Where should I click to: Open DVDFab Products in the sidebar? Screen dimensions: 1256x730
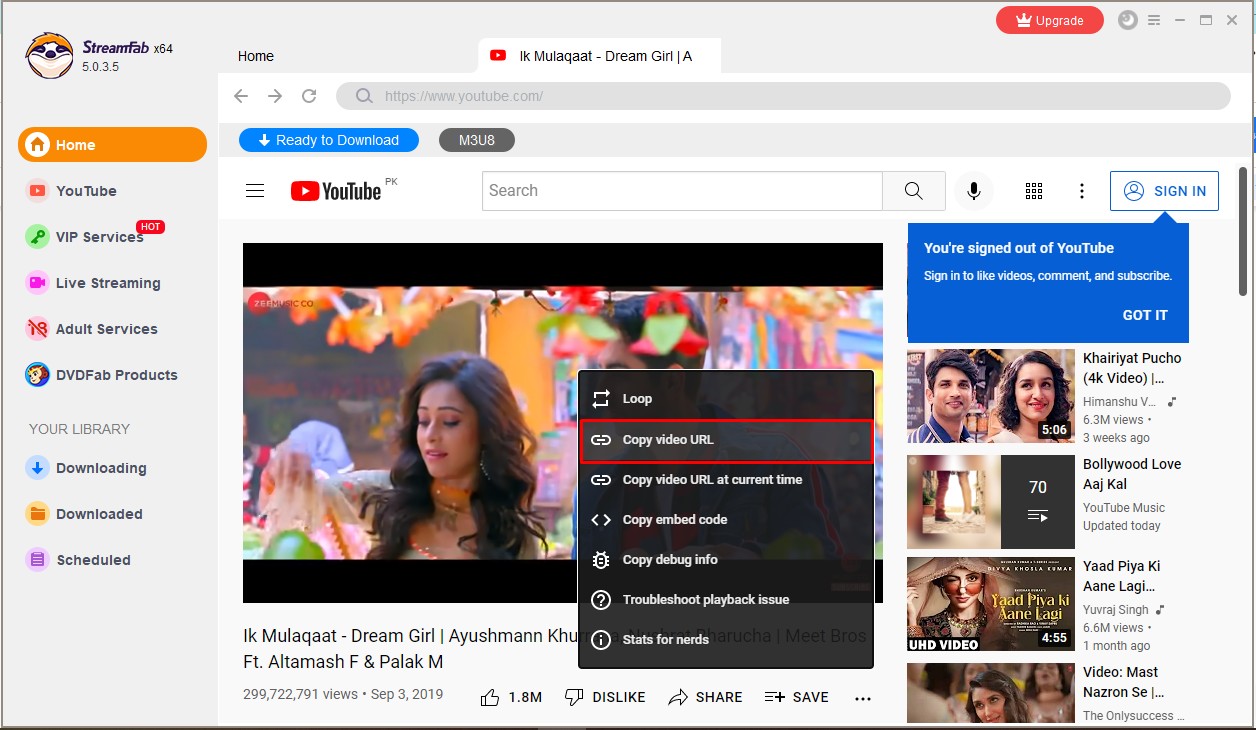(x=102, y=375)
